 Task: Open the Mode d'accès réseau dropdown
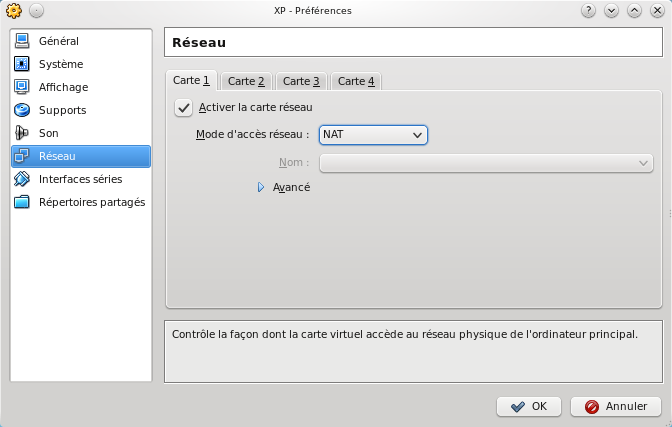click(373, 134)
